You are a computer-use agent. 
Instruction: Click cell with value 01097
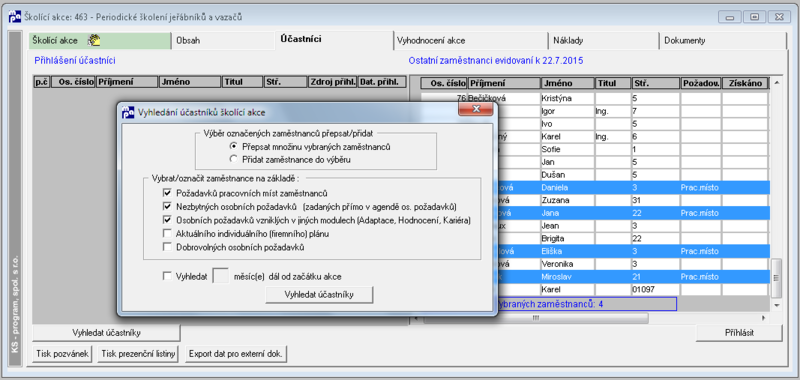(x=655, y=289)
